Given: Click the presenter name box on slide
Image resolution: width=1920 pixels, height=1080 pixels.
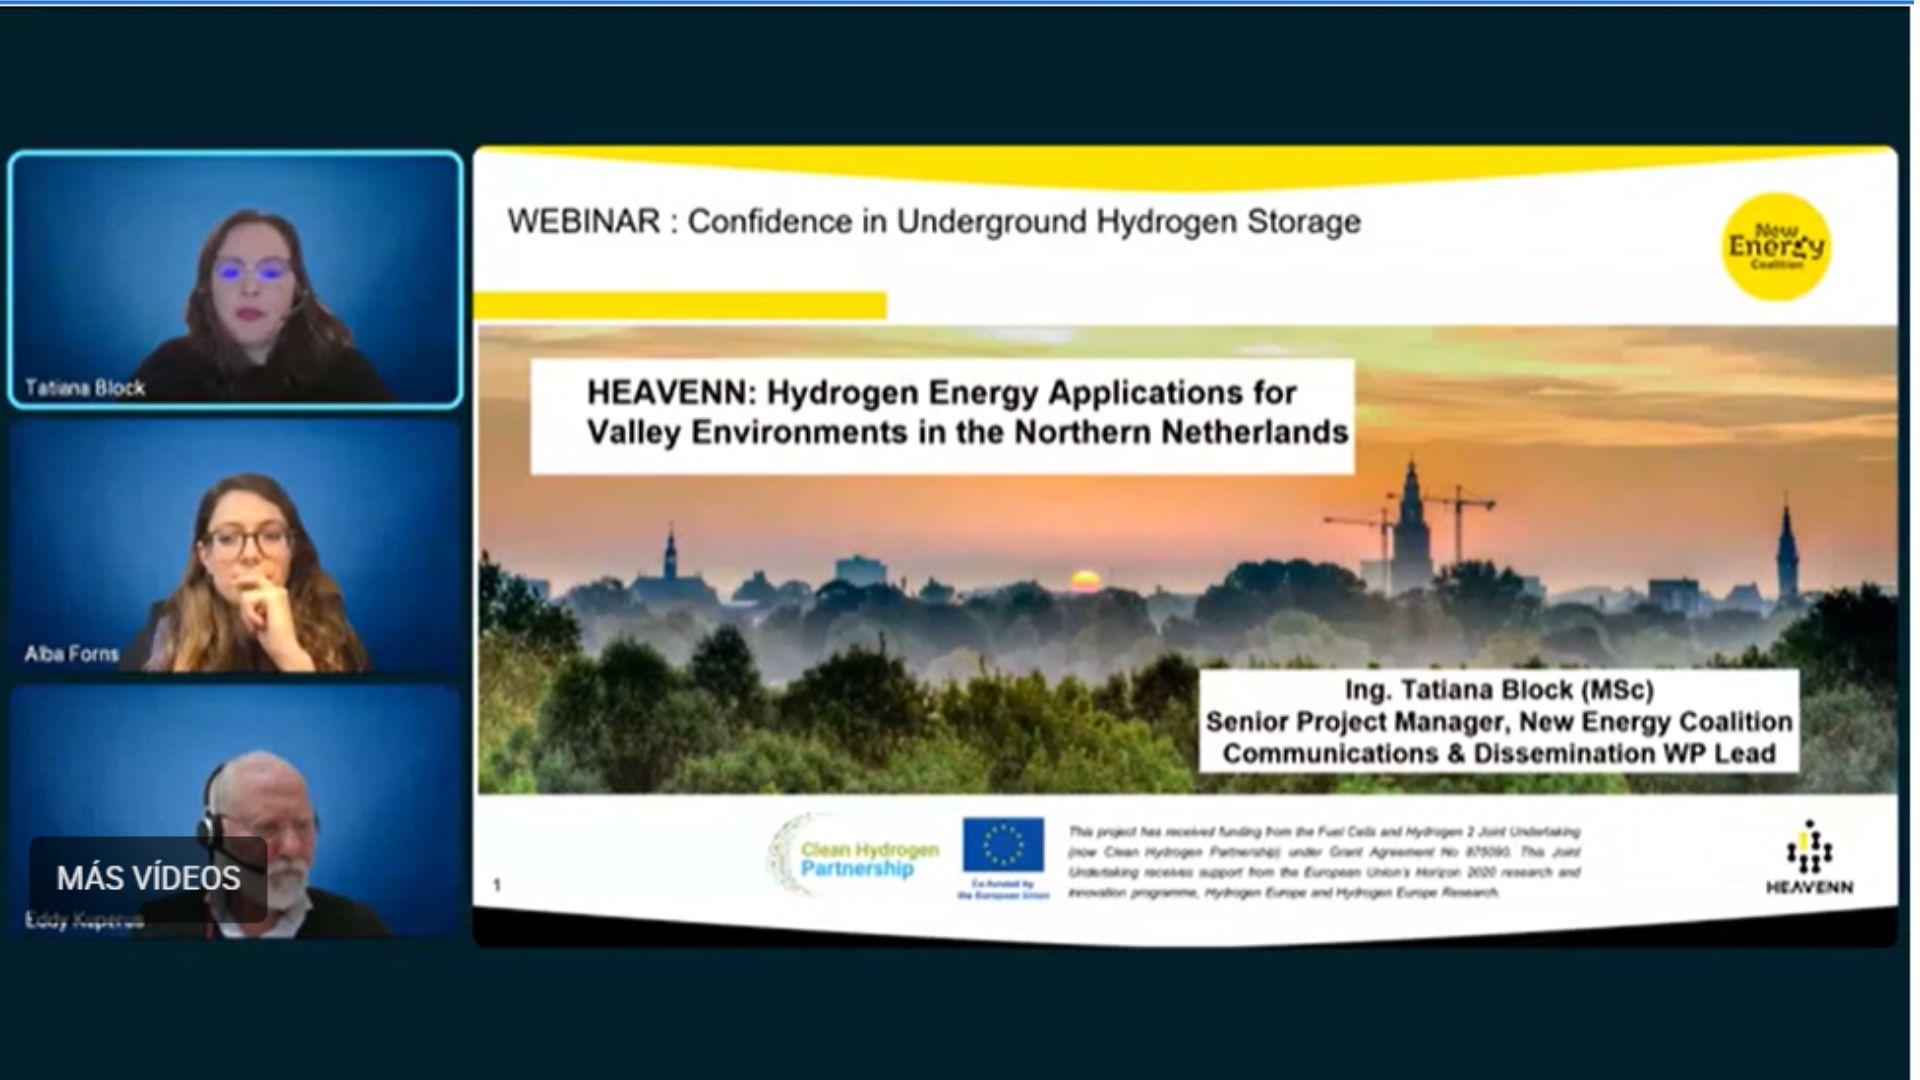Looking at the screenshot, I should 1498,721.
